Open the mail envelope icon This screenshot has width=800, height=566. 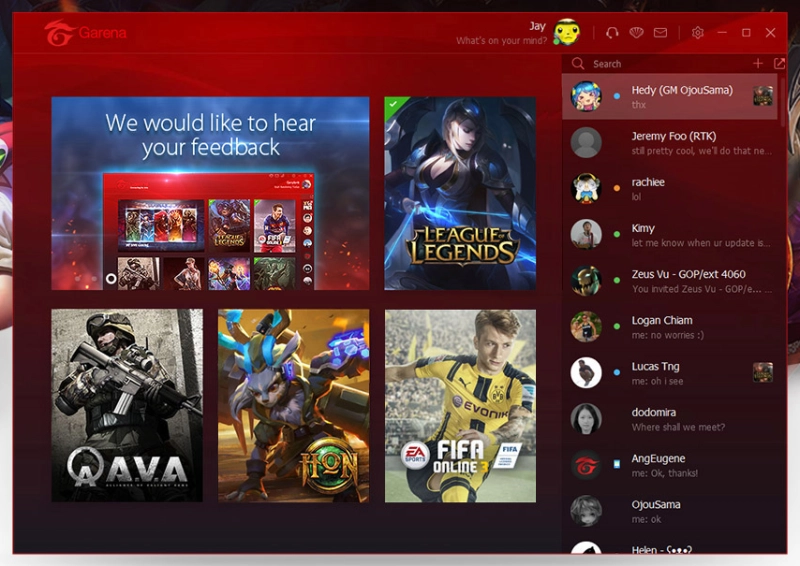point(660,33)
